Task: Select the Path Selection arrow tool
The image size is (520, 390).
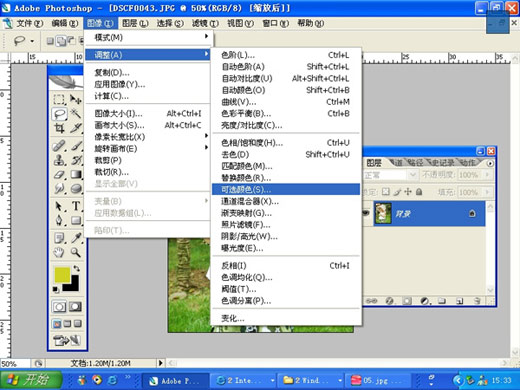Action: 59,206
